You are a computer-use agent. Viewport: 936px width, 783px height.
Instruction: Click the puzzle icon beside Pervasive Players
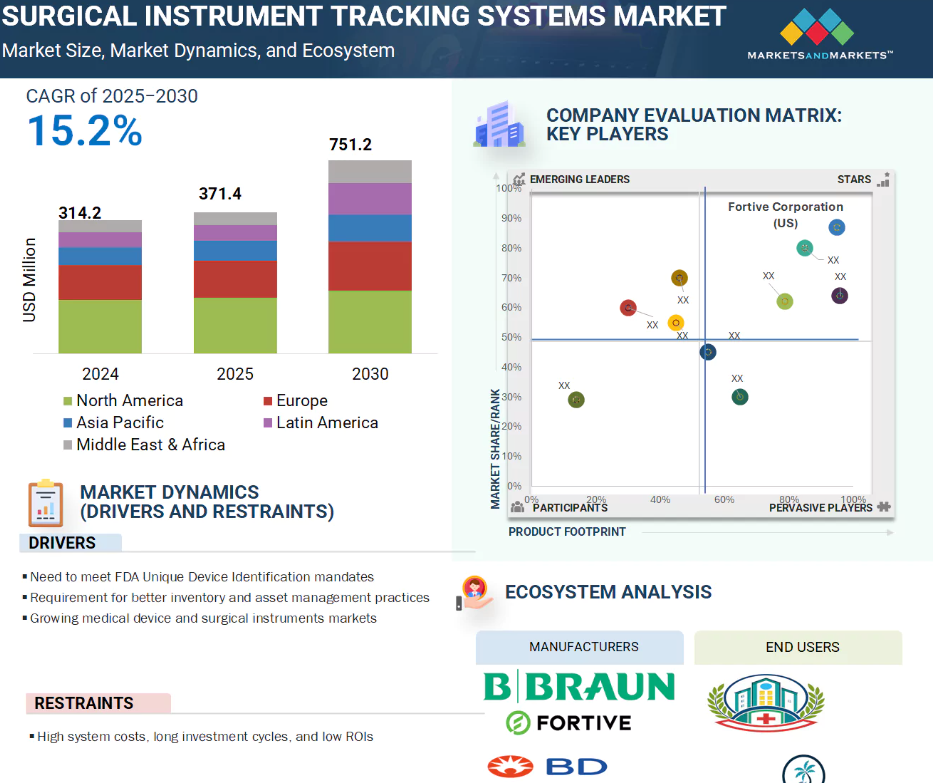pyautogui.click(x=884, y=507)
